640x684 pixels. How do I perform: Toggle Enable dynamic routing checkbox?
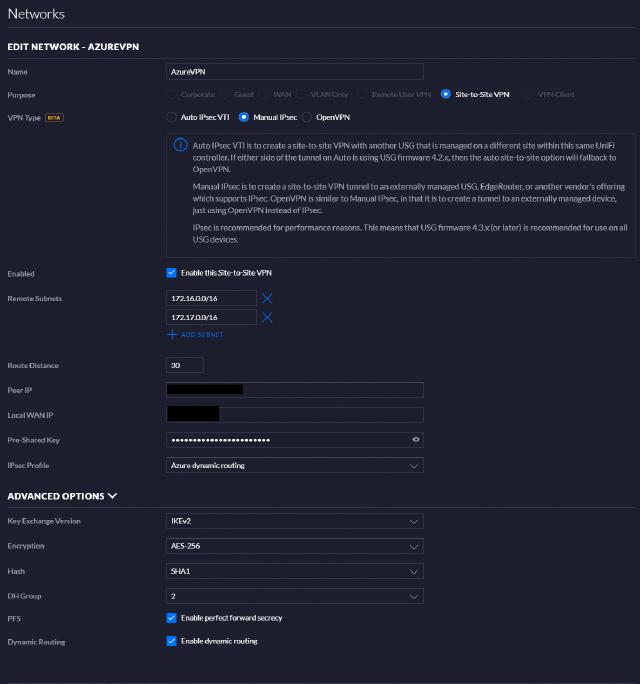(172, 641)
